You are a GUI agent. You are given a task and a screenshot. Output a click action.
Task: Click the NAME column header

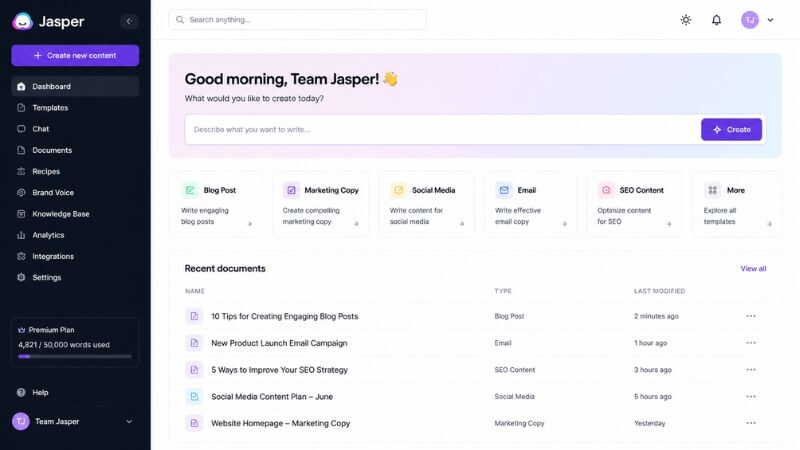(x=194, y=291)
